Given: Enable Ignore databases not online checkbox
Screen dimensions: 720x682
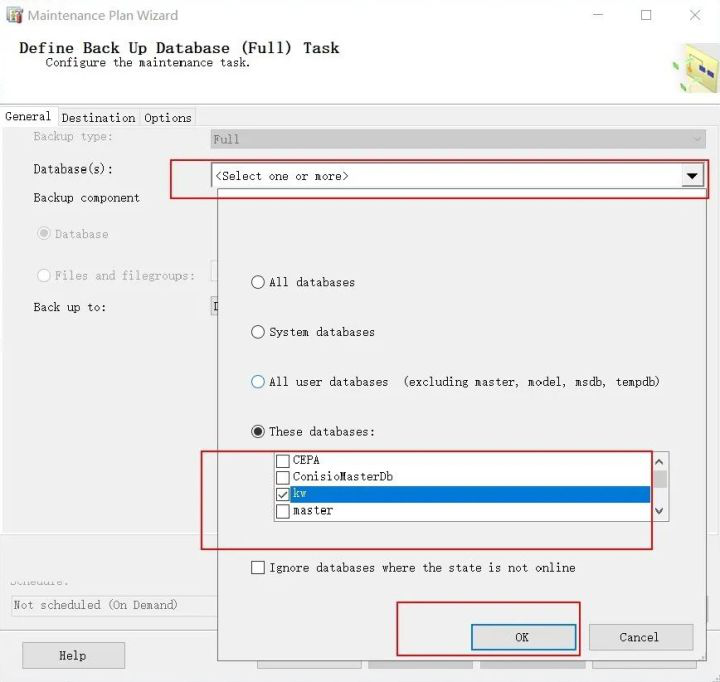Looking at the screenshot, I should tap(259, 568).
